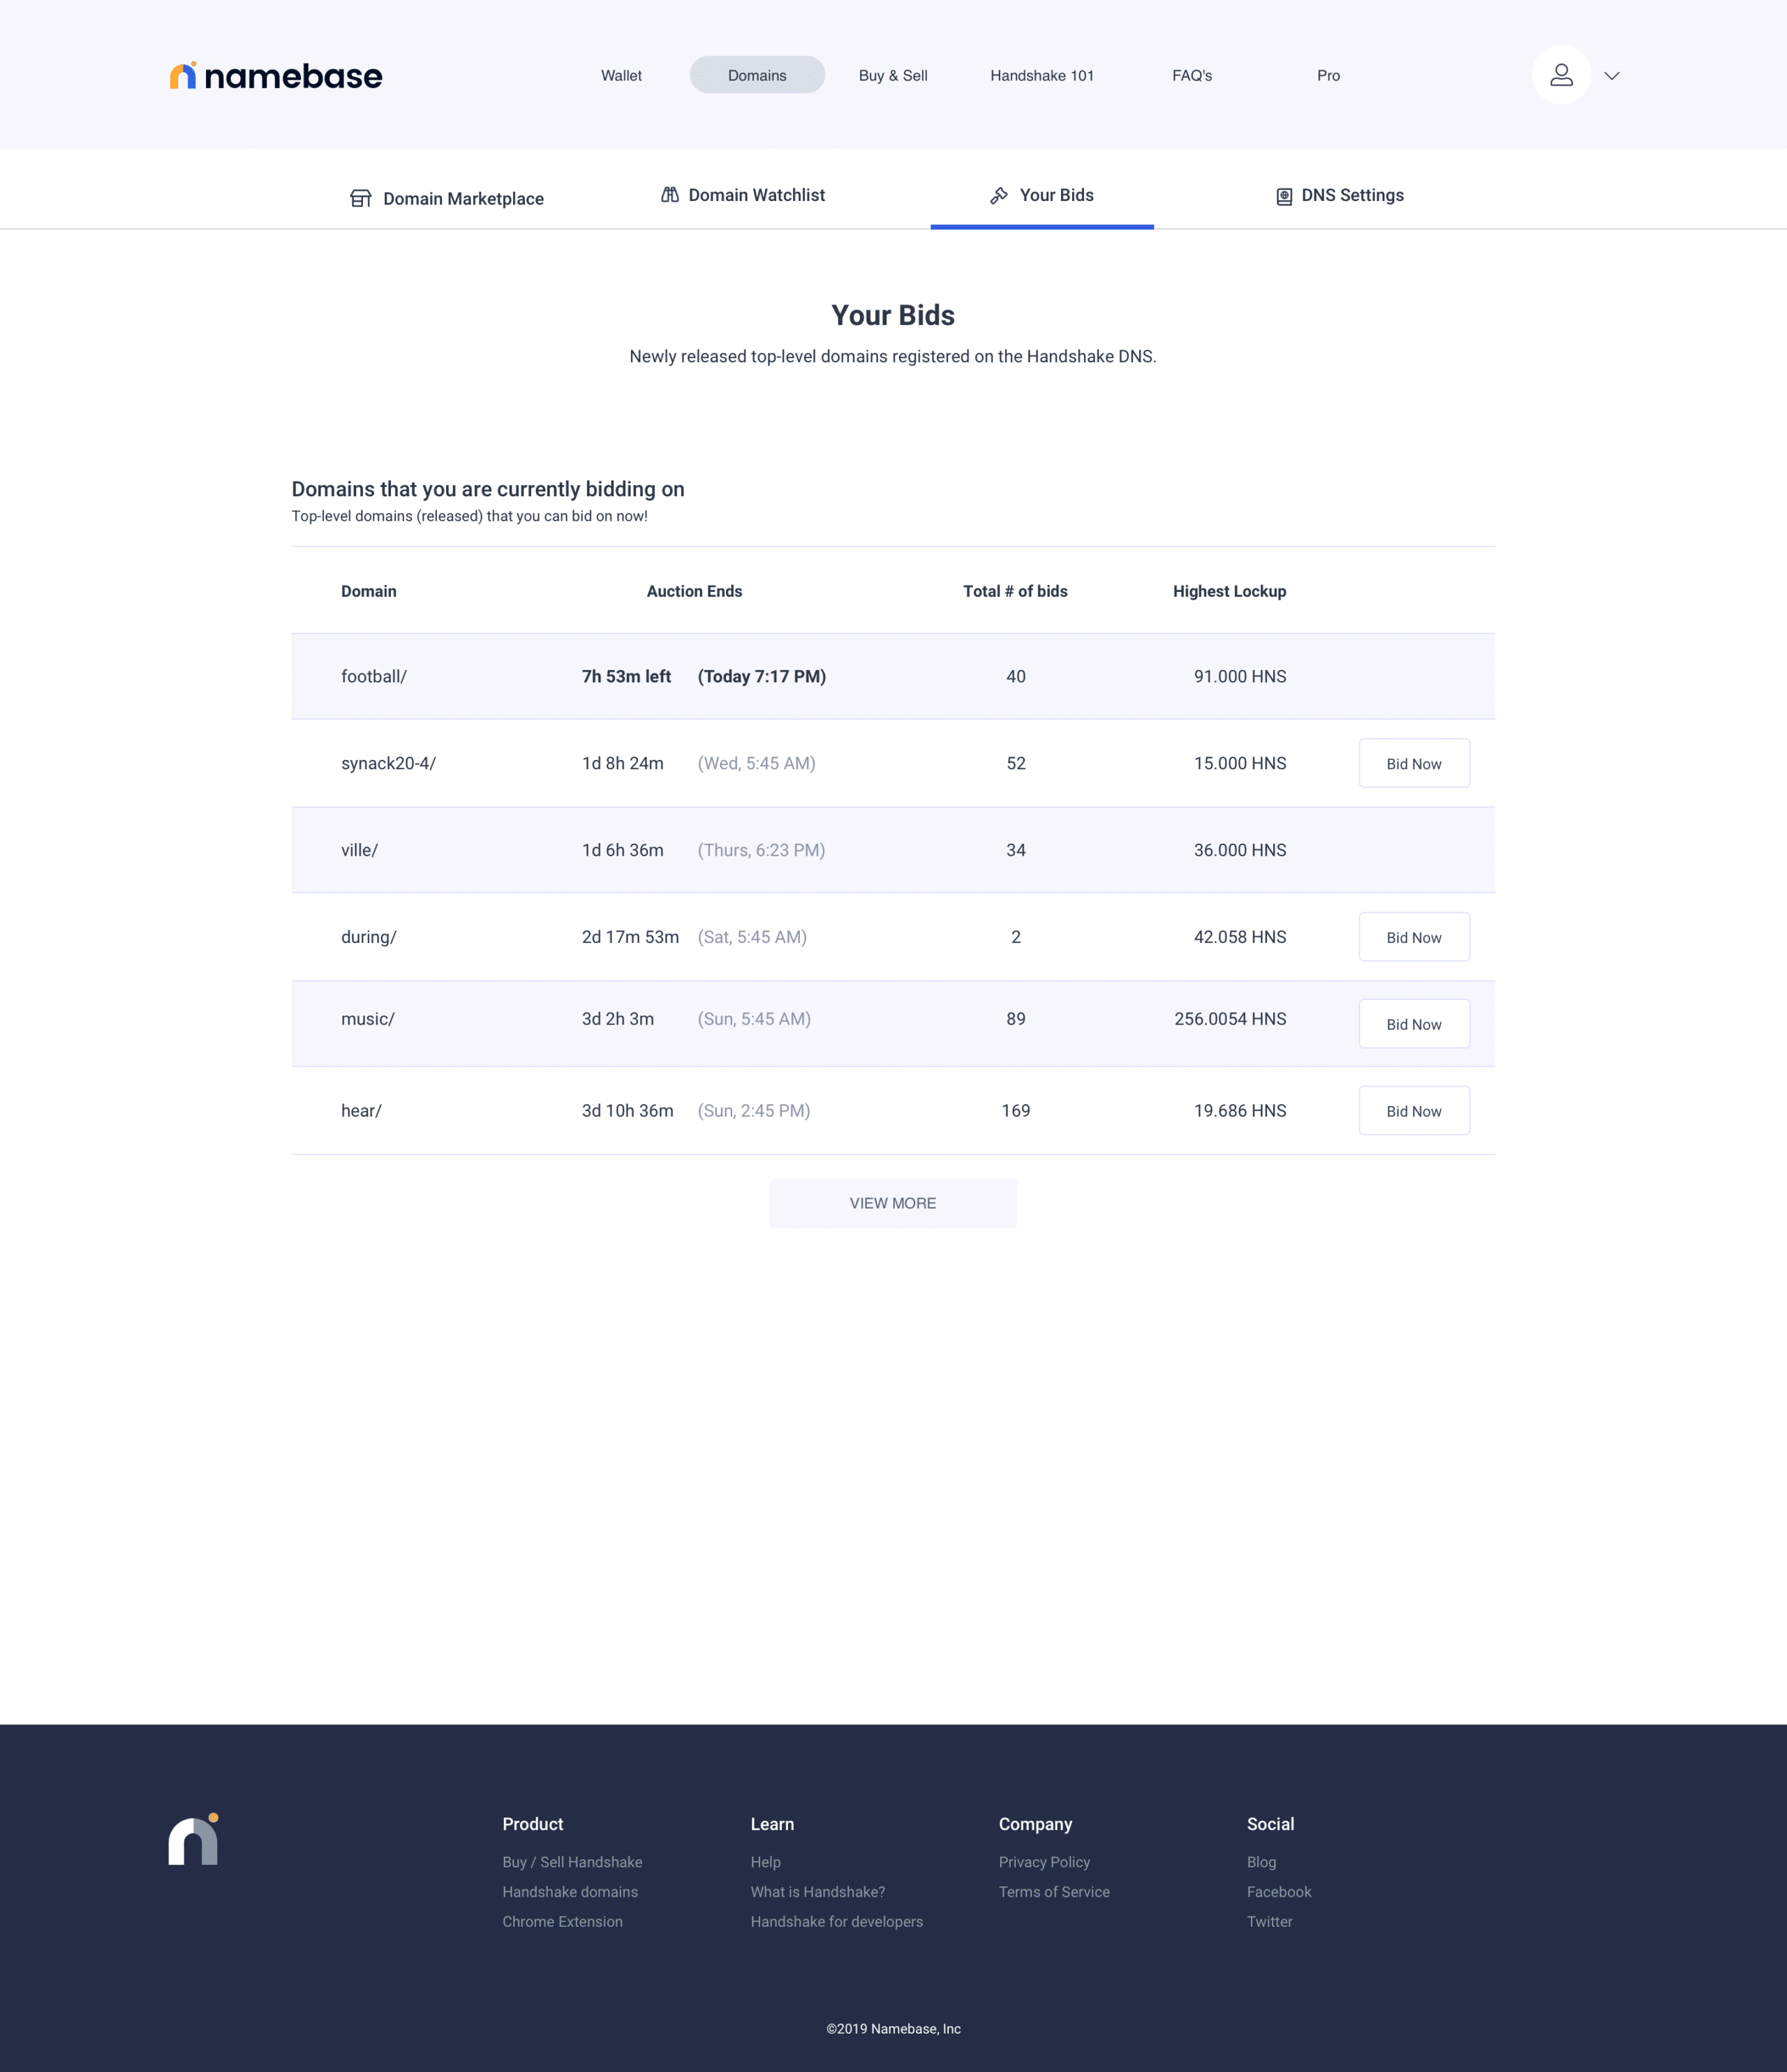
Task: Expand the account dropdown chevron
Action: click(x=1611, y=76)
